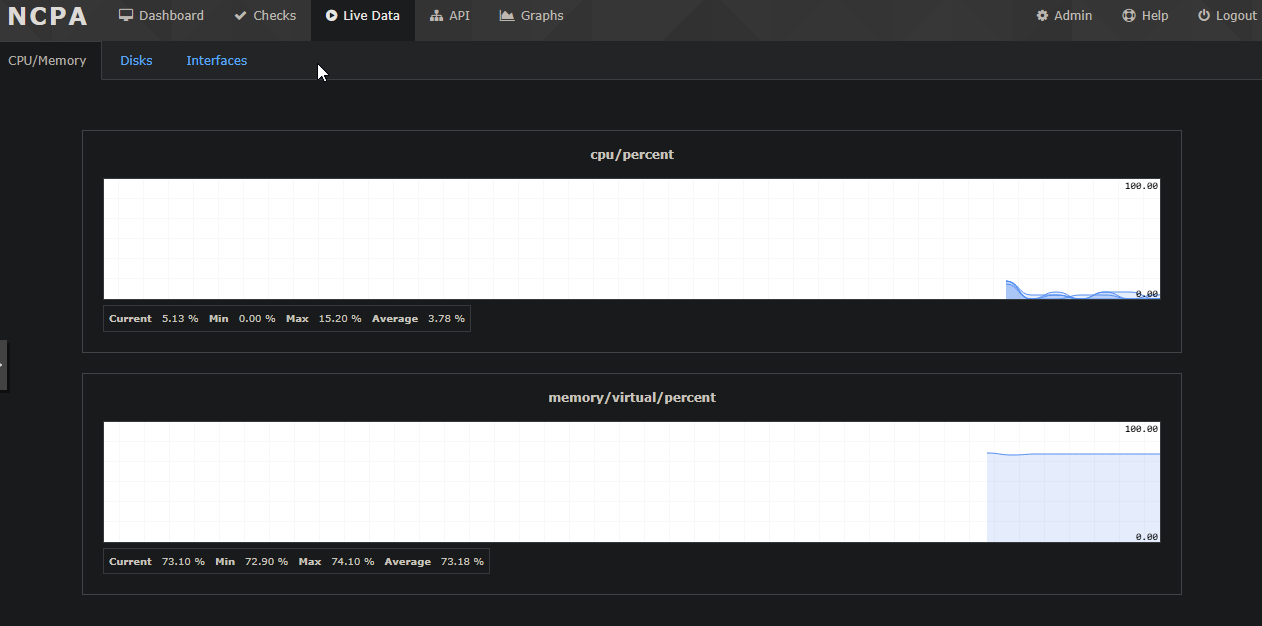Viewport: 1262px width, 626px height.
Task: Click the NCPA logo
Action: (48, 17)
